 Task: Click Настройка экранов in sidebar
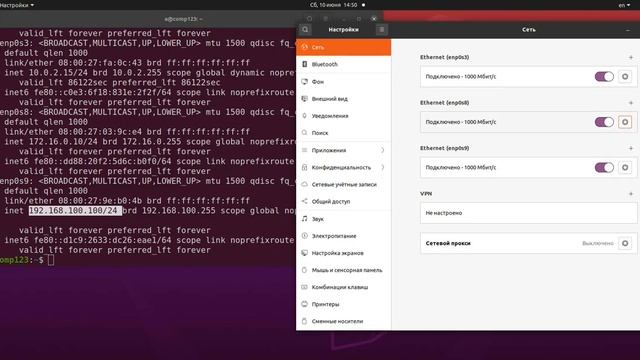tap(344, 253)
